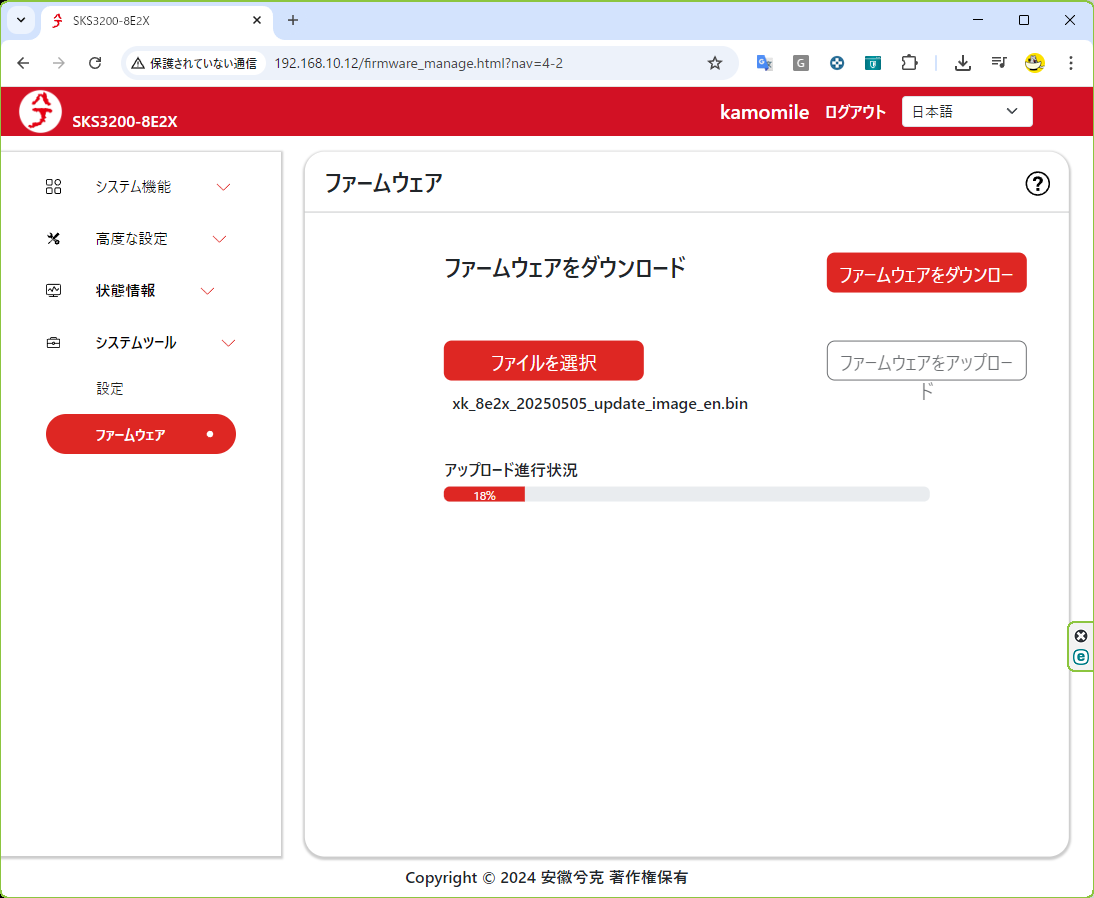Click the ファームウェア page title
1094x898 pixels.
tap(384, 183)
